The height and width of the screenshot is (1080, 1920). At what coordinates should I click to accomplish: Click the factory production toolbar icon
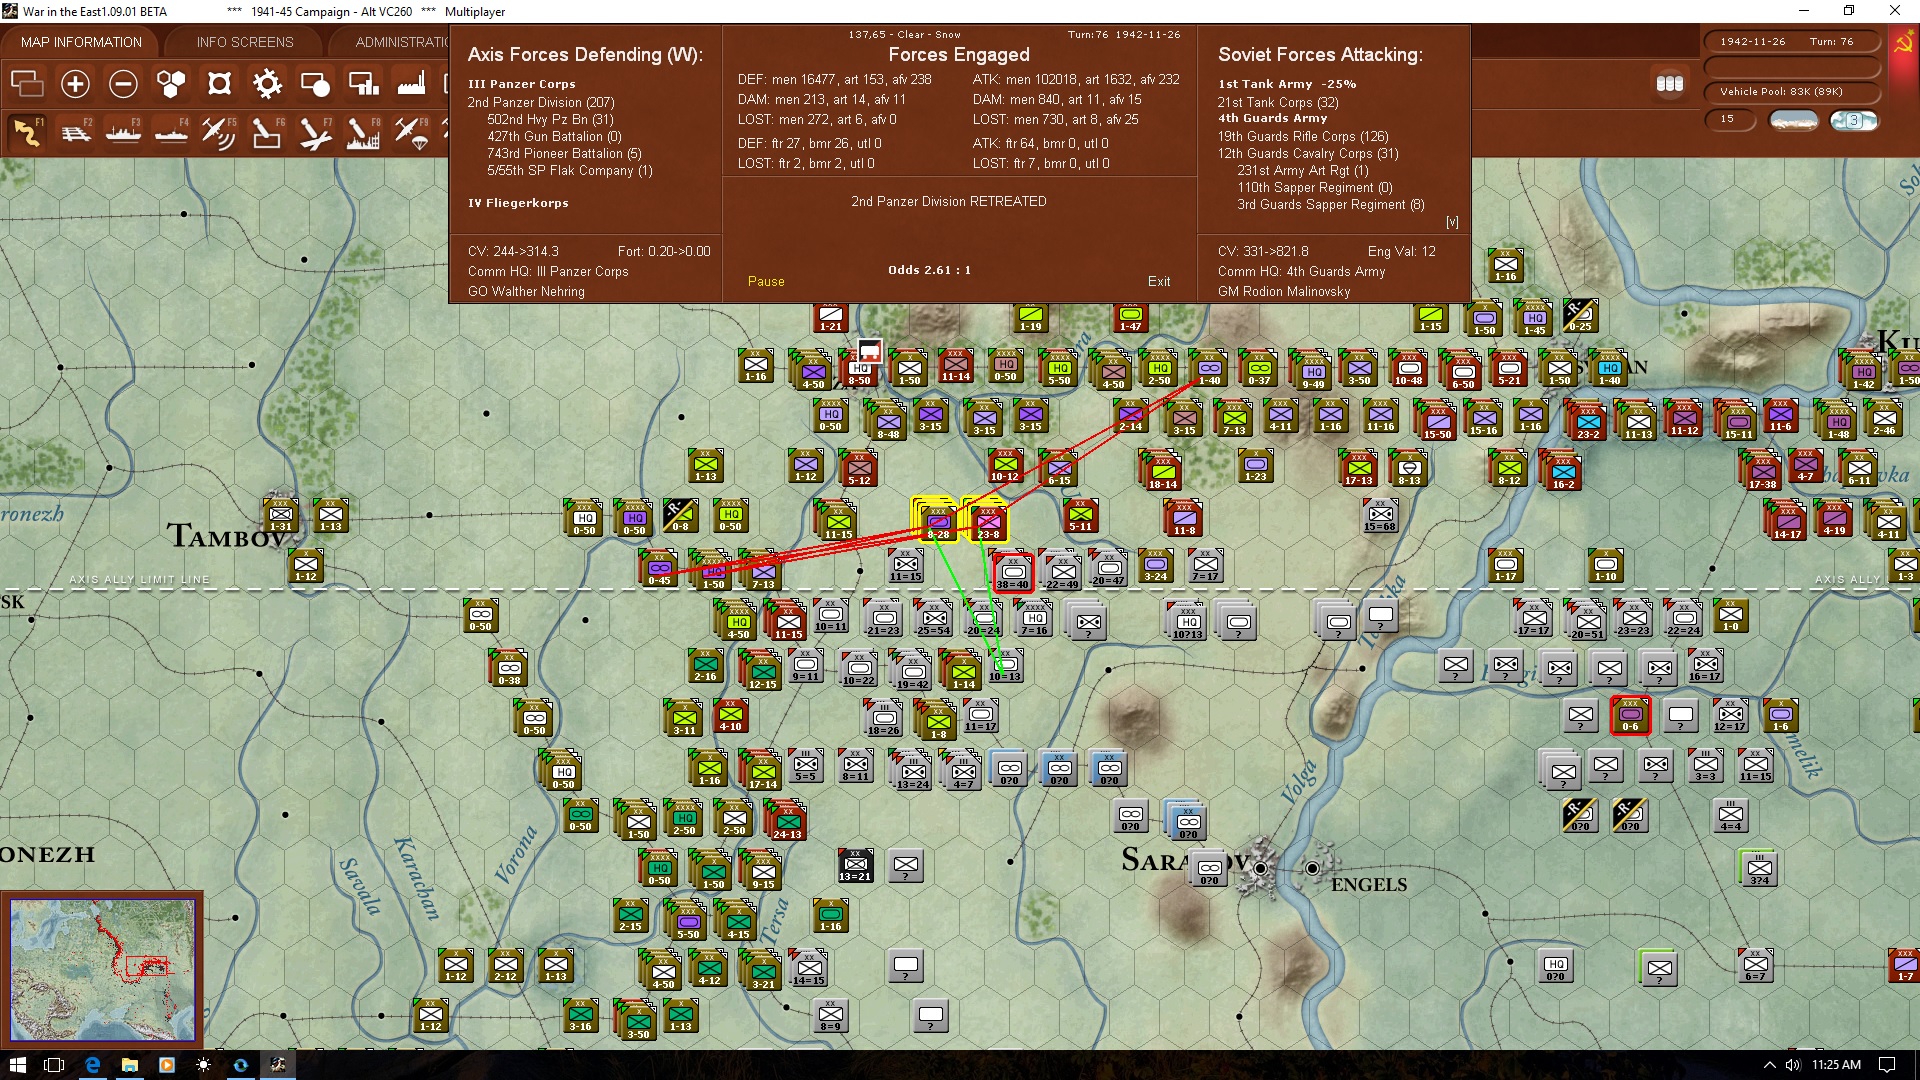pyautogui.click(x=411, y=84)
